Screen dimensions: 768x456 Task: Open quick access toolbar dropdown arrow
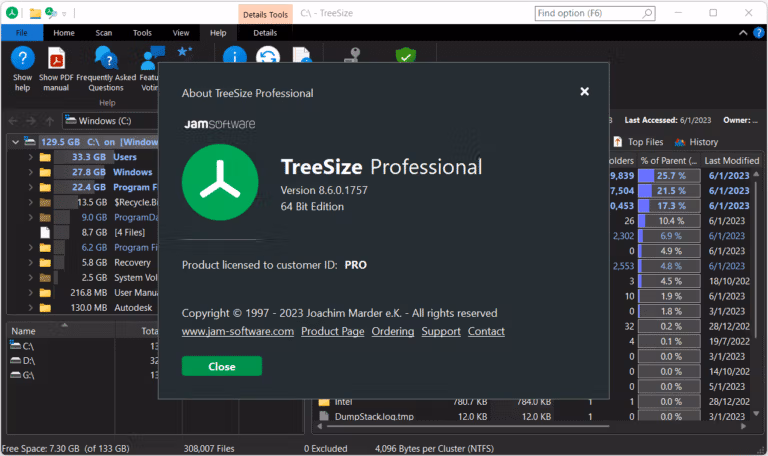[x=65, y=14]
